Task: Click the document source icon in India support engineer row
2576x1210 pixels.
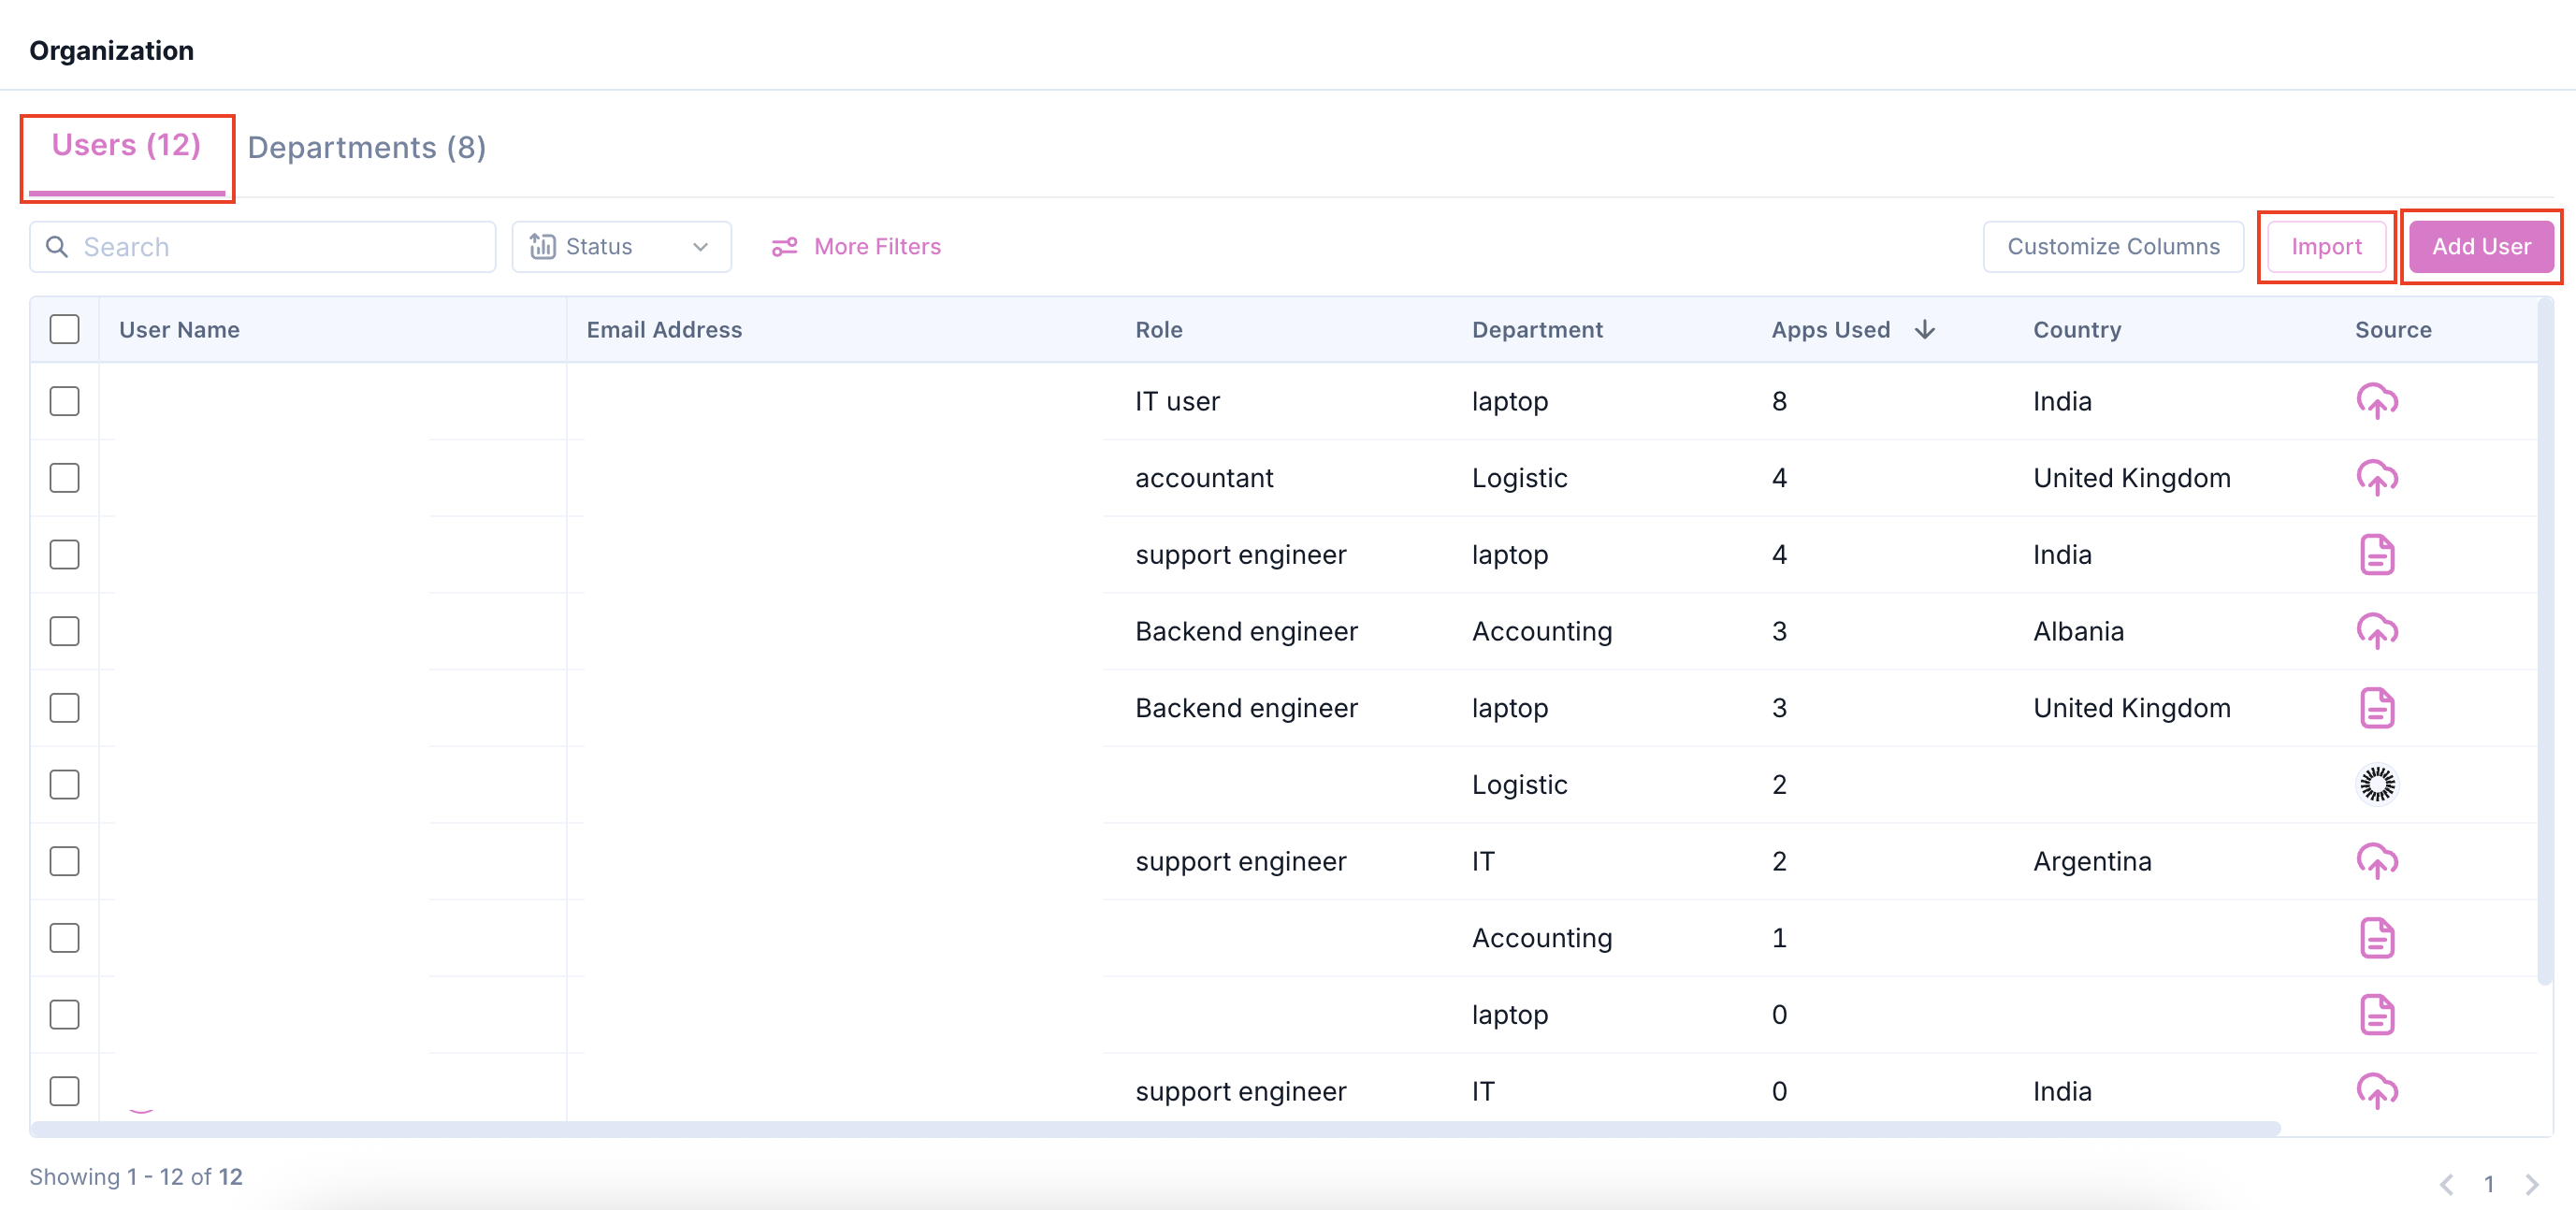Action: pyautogui.click(x=2376, y=555)
